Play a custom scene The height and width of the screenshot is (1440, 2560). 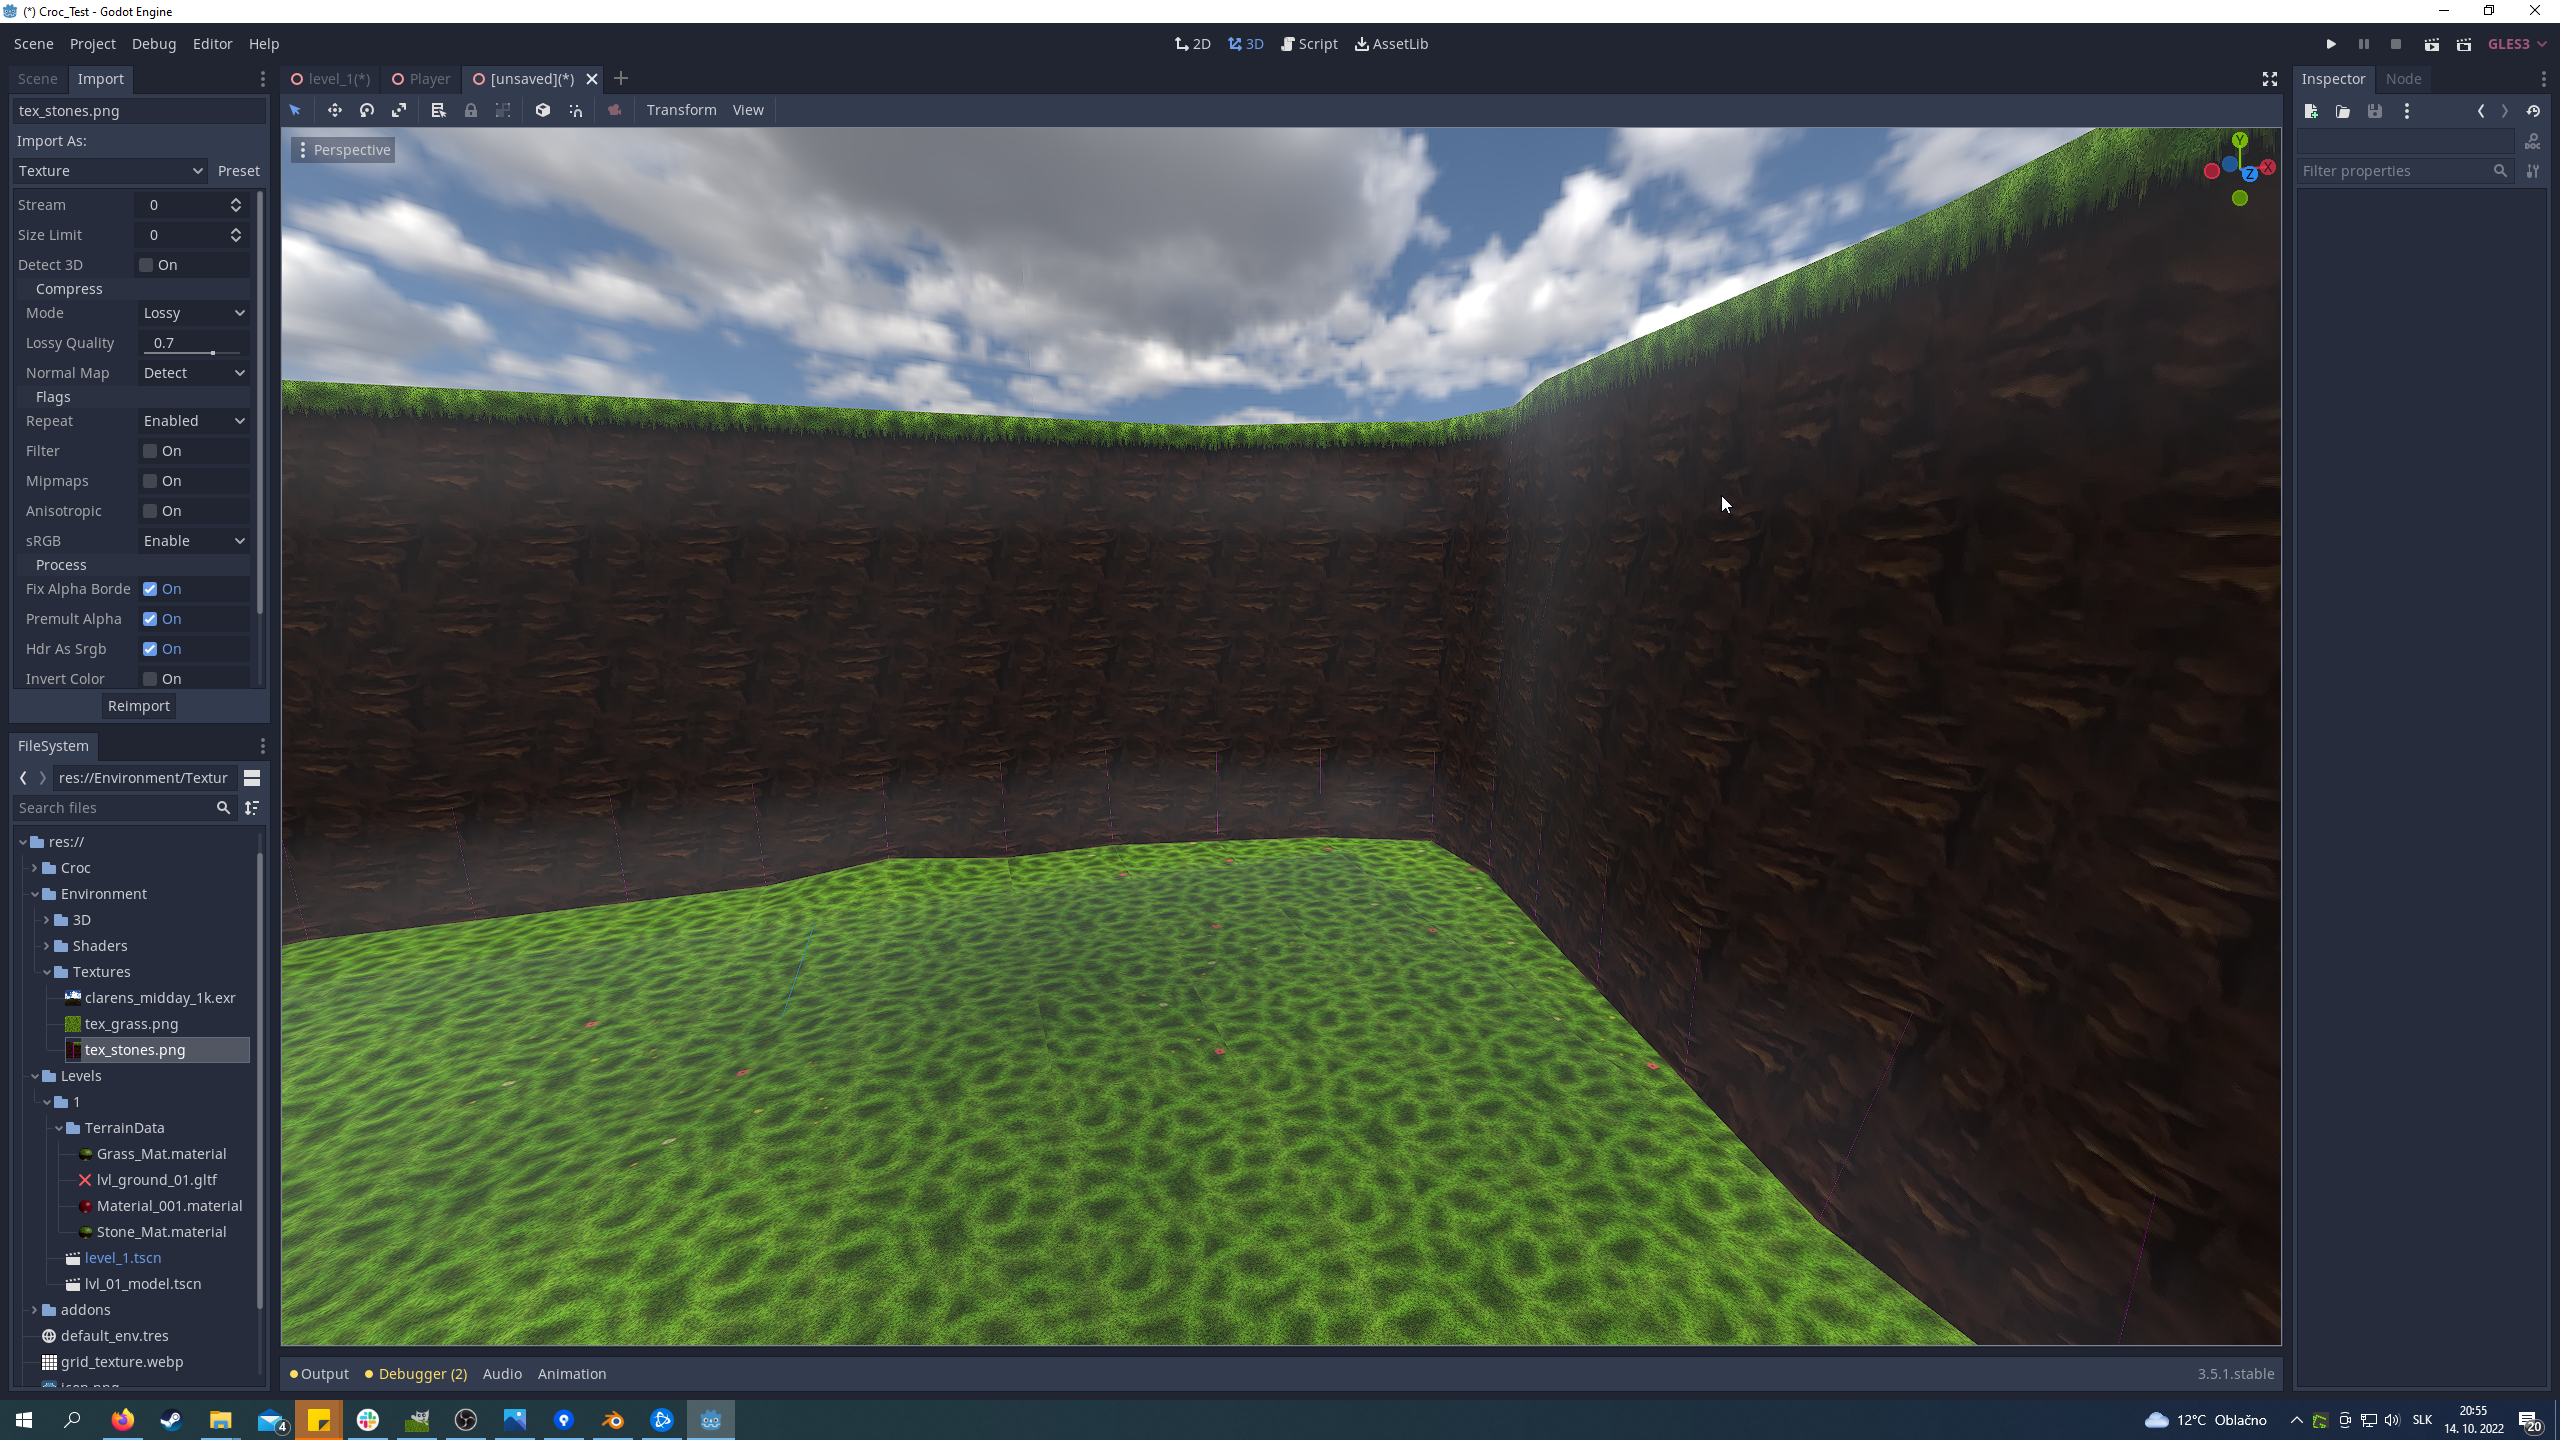(2464, 44)
